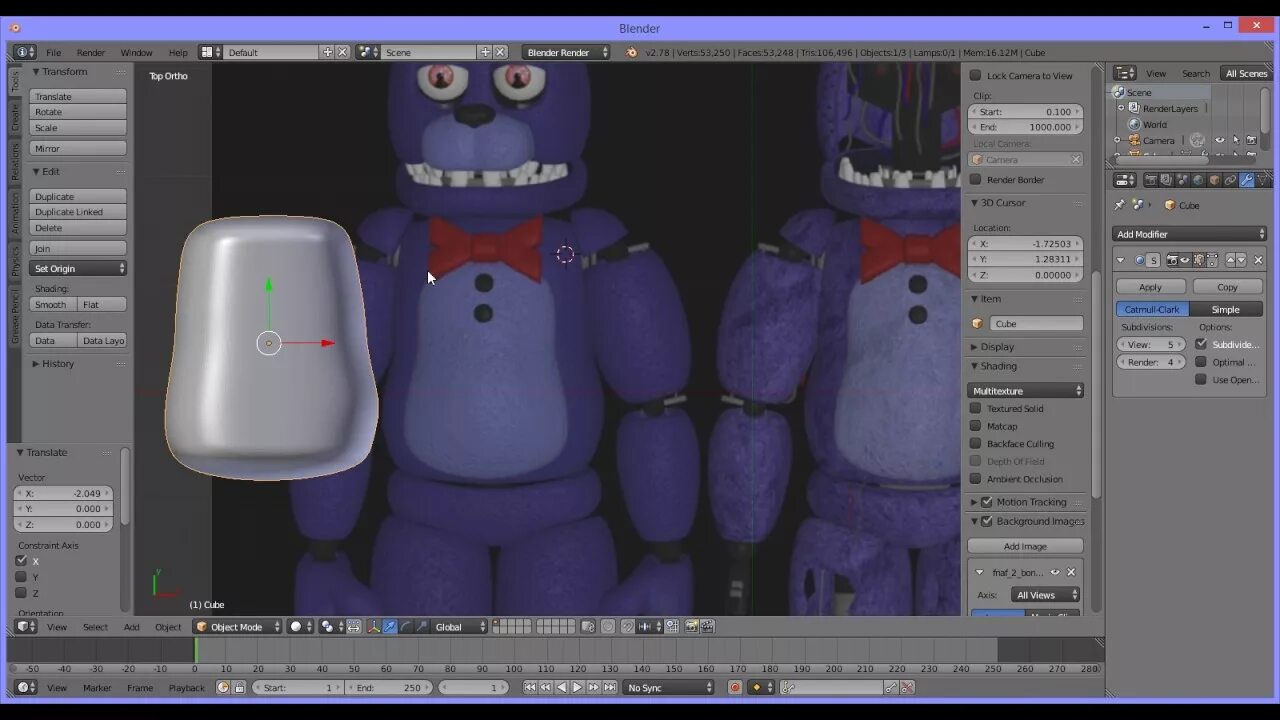Click the Add Image button
1280x720 pixels.
coord(1025,546)
